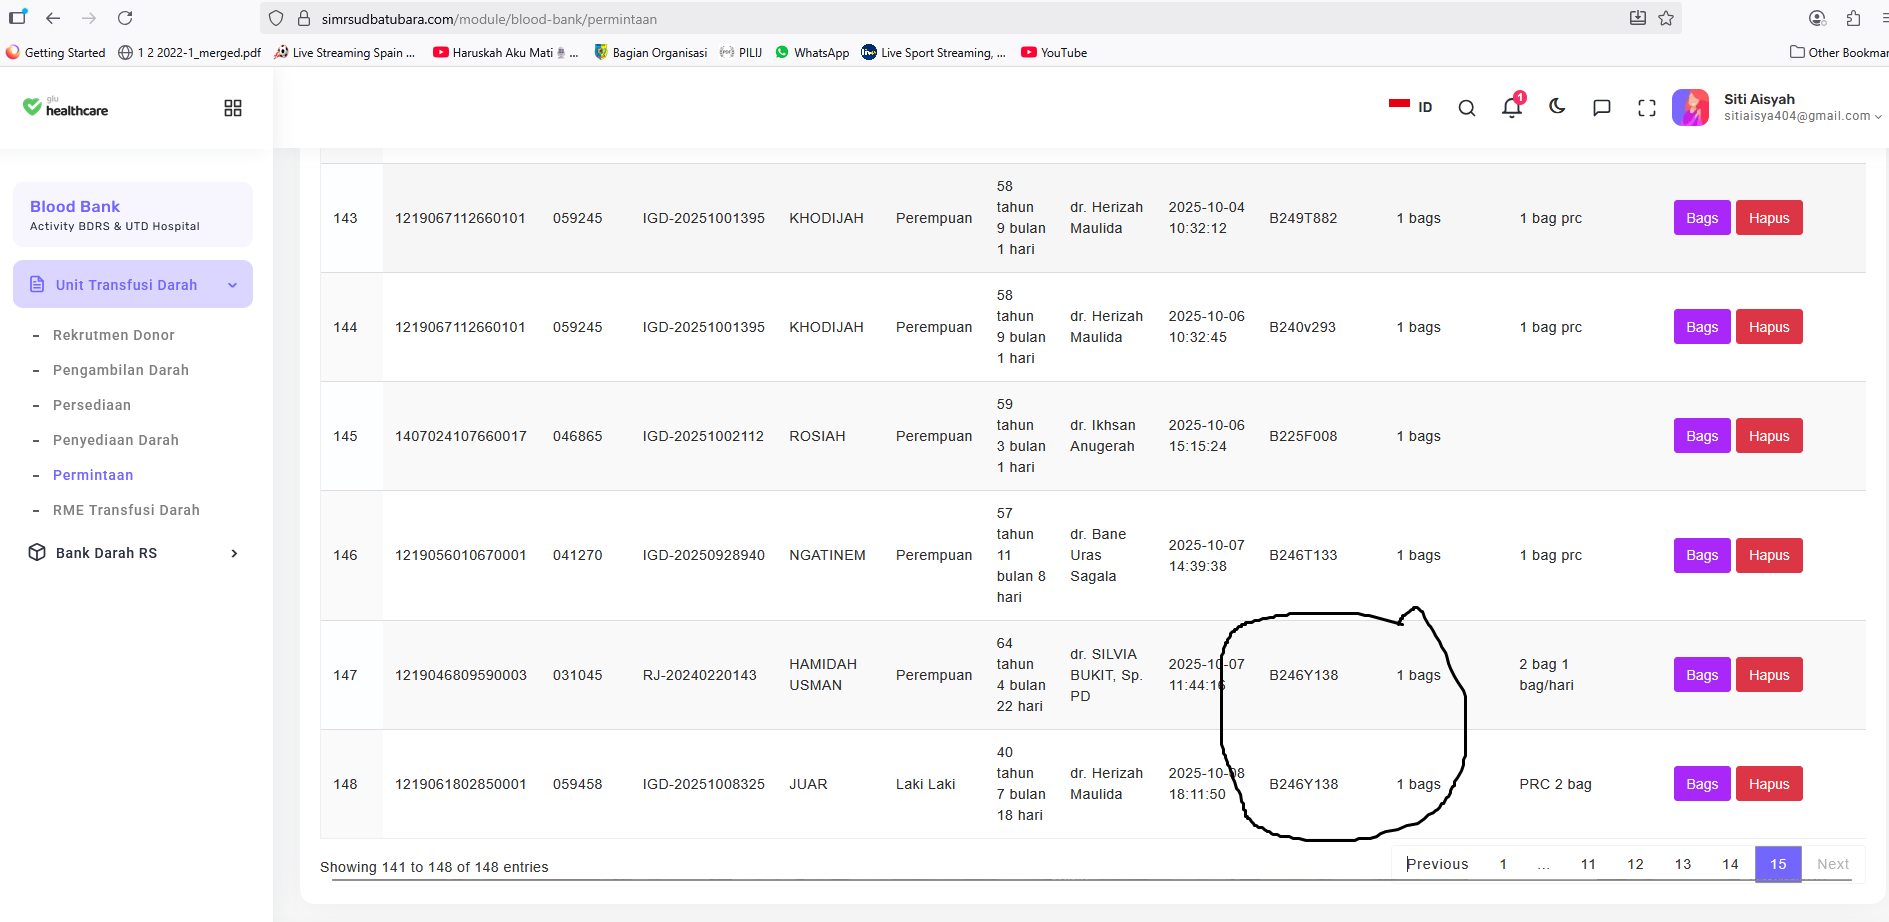Screen dimensions: 1889x922
Task: Click Bags button for HAMIDAH USMAN row
Action: 1702,675
